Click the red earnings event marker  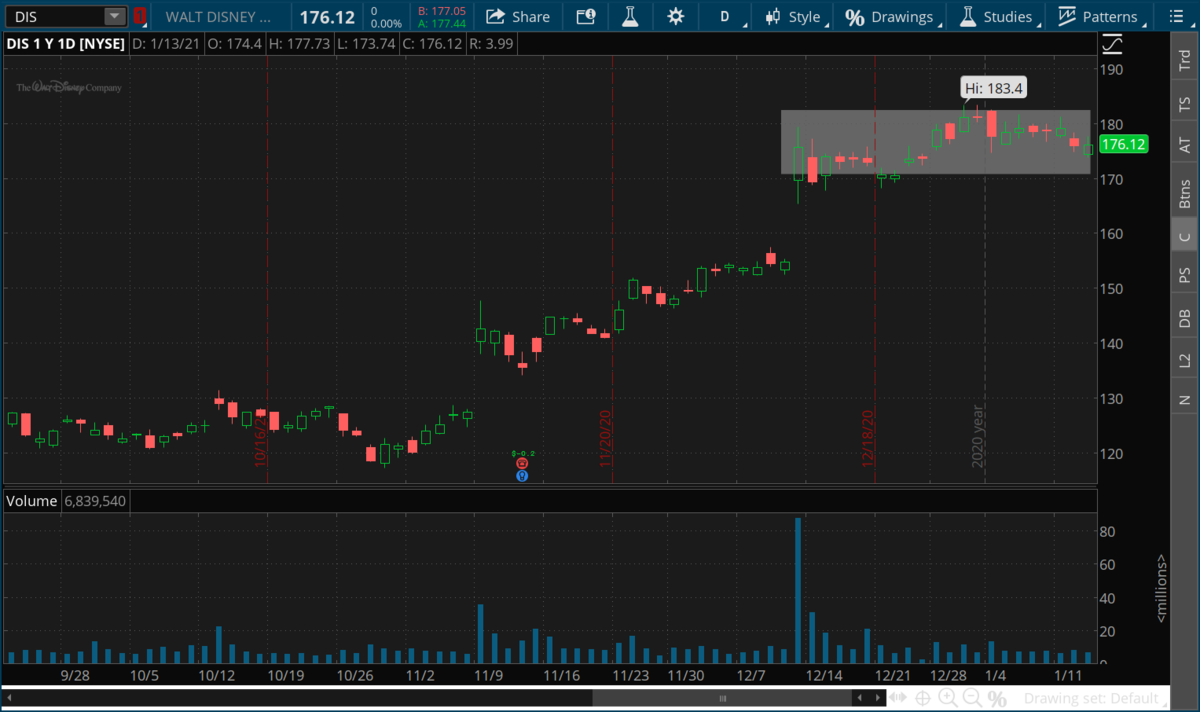click(522, 464)
